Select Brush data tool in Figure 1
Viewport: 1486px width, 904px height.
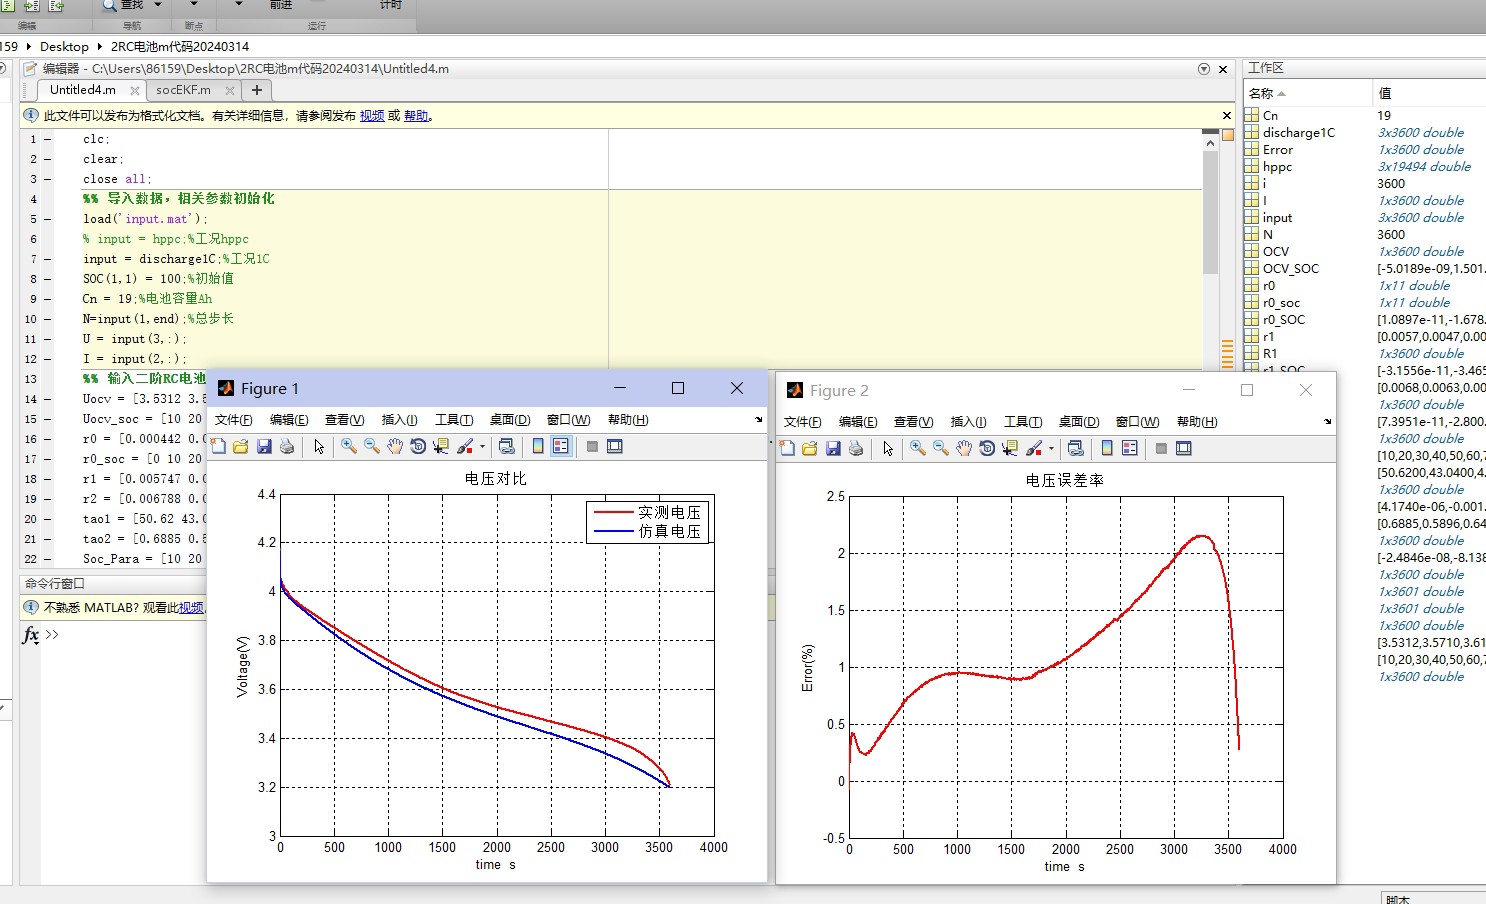(x=465, y=446)
